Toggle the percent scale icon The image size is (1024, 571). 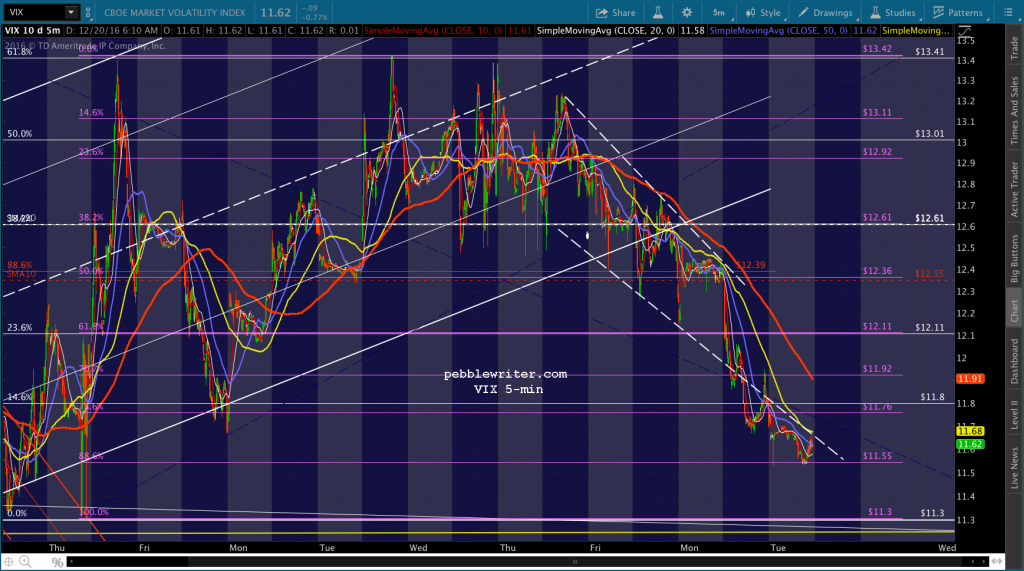point(57,562)
